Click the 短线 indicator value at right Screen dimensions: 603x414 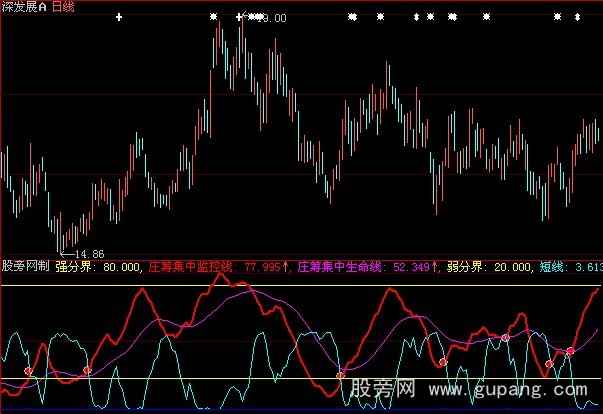point(570,266)
